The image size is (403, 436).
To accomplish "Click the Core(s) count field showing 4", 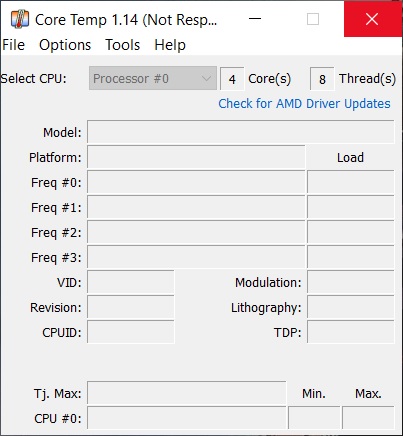I will pyautogui.click(x=232, y=79).
